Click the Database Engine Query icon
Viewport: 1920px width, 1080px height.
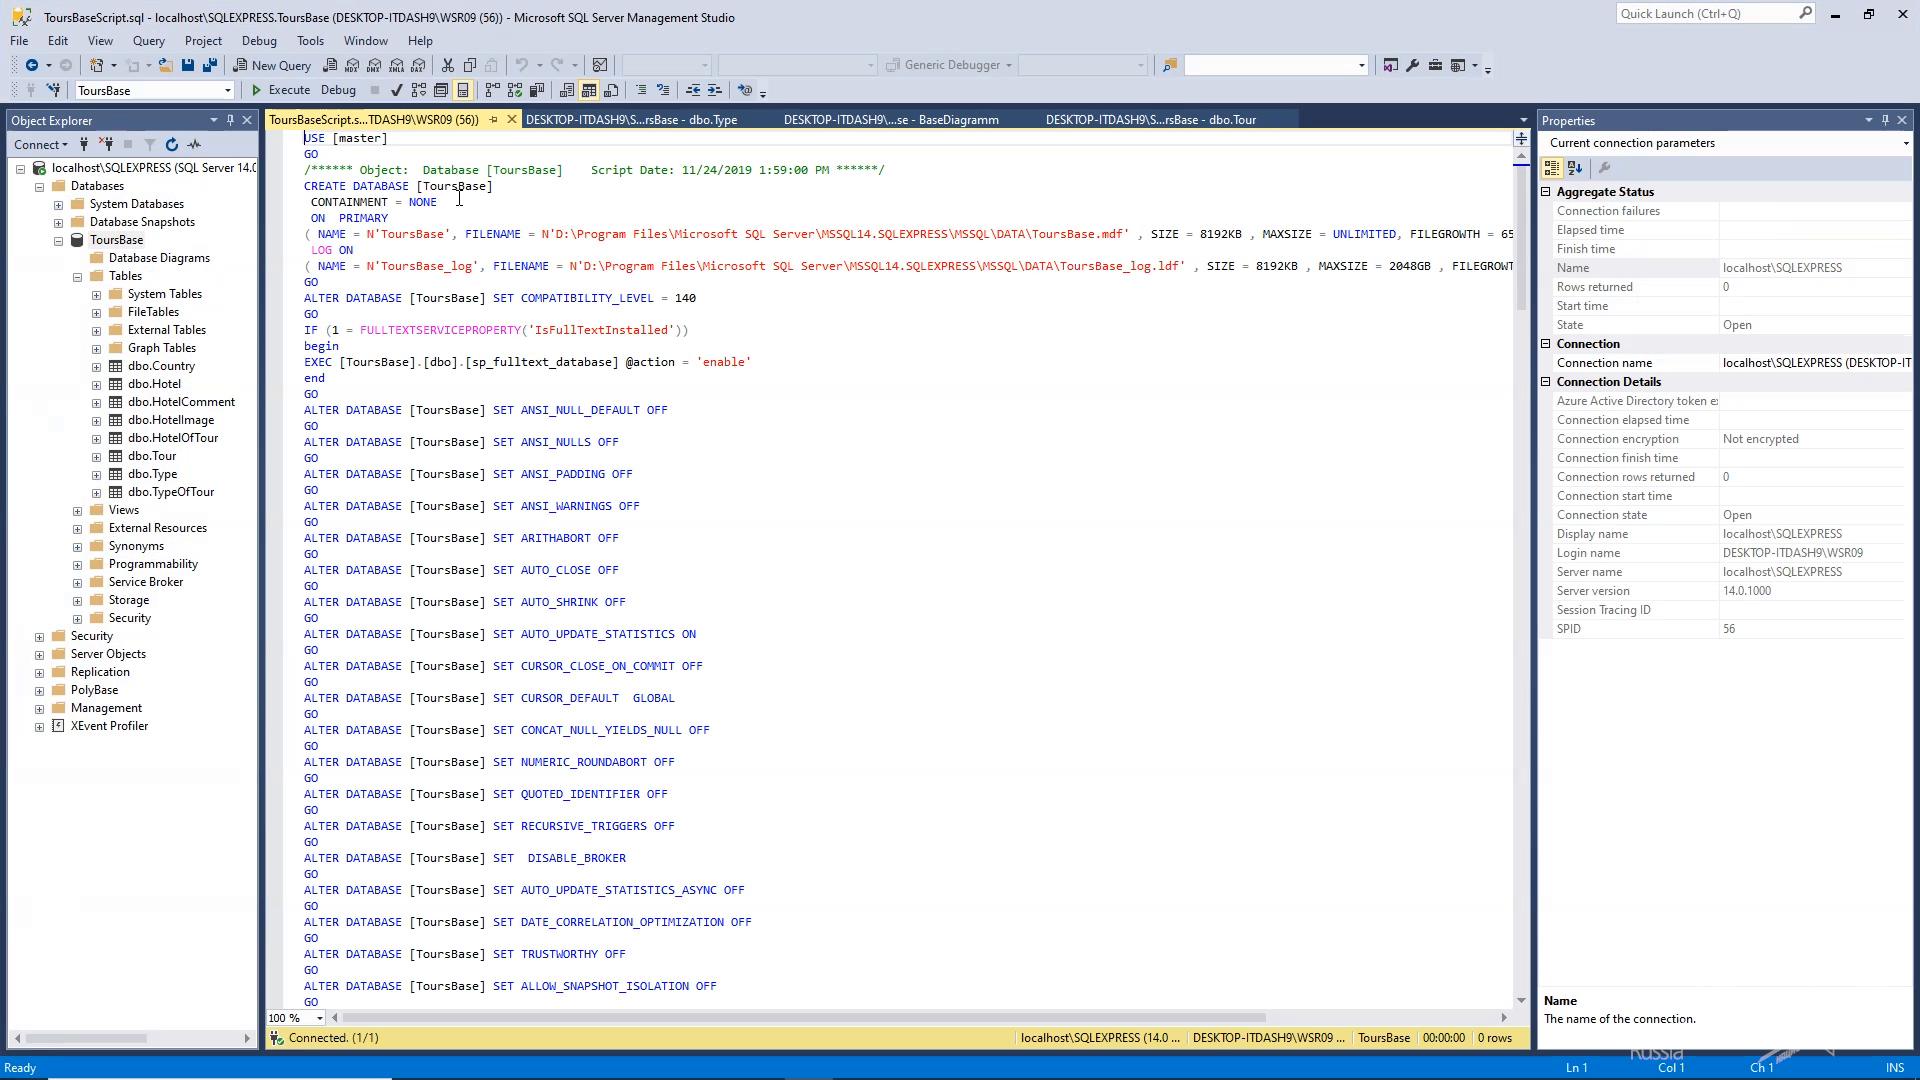point(330,65)
